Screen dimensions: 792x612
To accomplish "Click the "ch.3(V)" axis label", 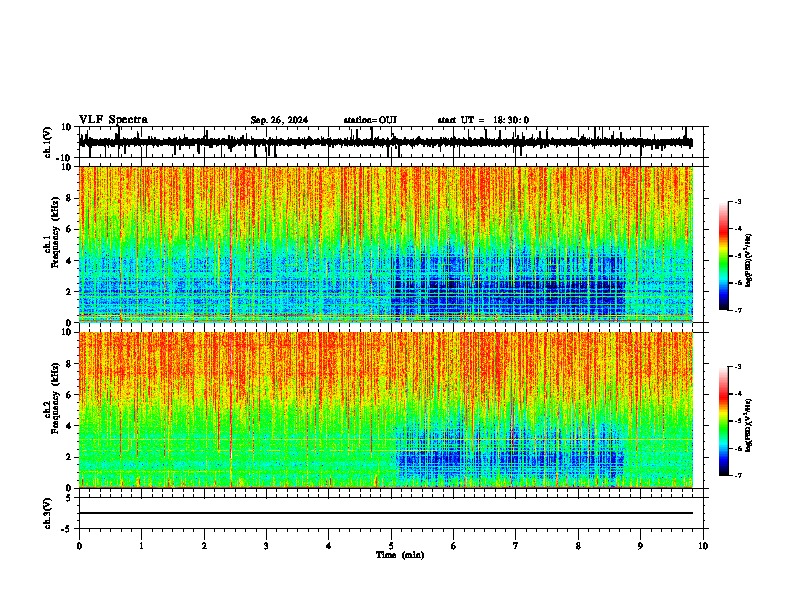I will point(48,513).
